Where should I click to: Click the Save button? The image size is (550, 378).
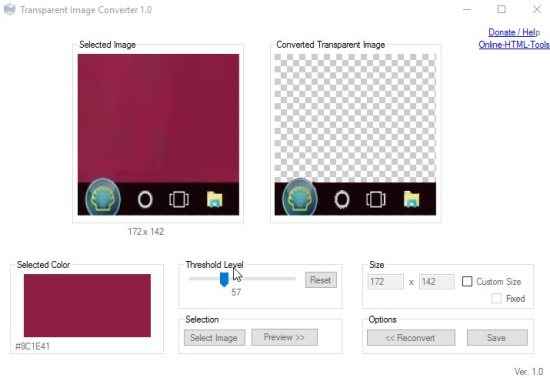[497, 338]
